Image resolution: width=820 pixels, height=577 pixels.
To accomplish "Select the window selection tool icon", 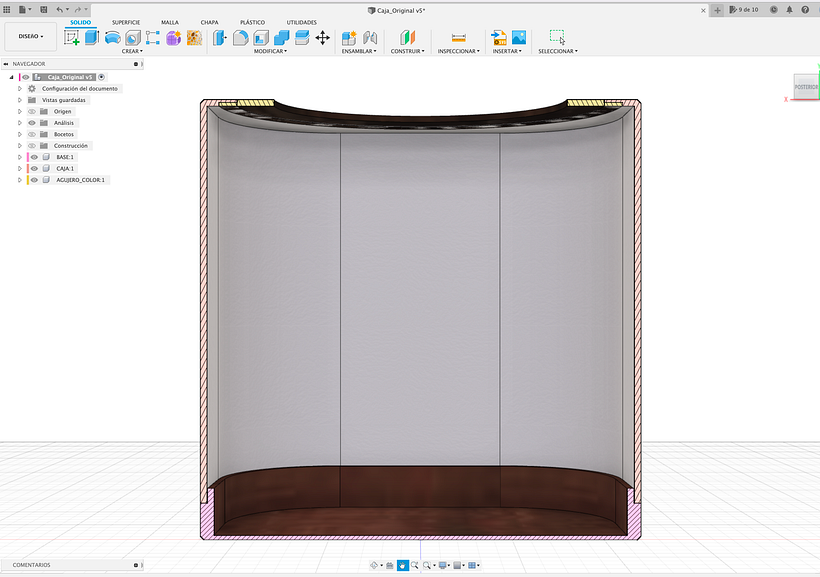I will point(557,37).
